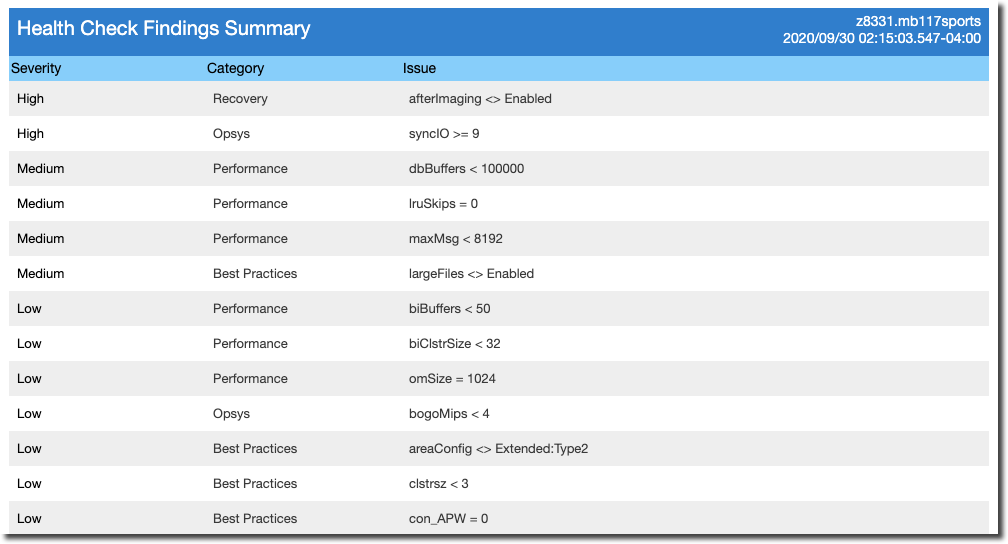Image resolution: width=1008 pixels, height=544 pixels.
Task: Select the areaConfig <> Extended:Type2 issue
Action: [x=498, y=448]
